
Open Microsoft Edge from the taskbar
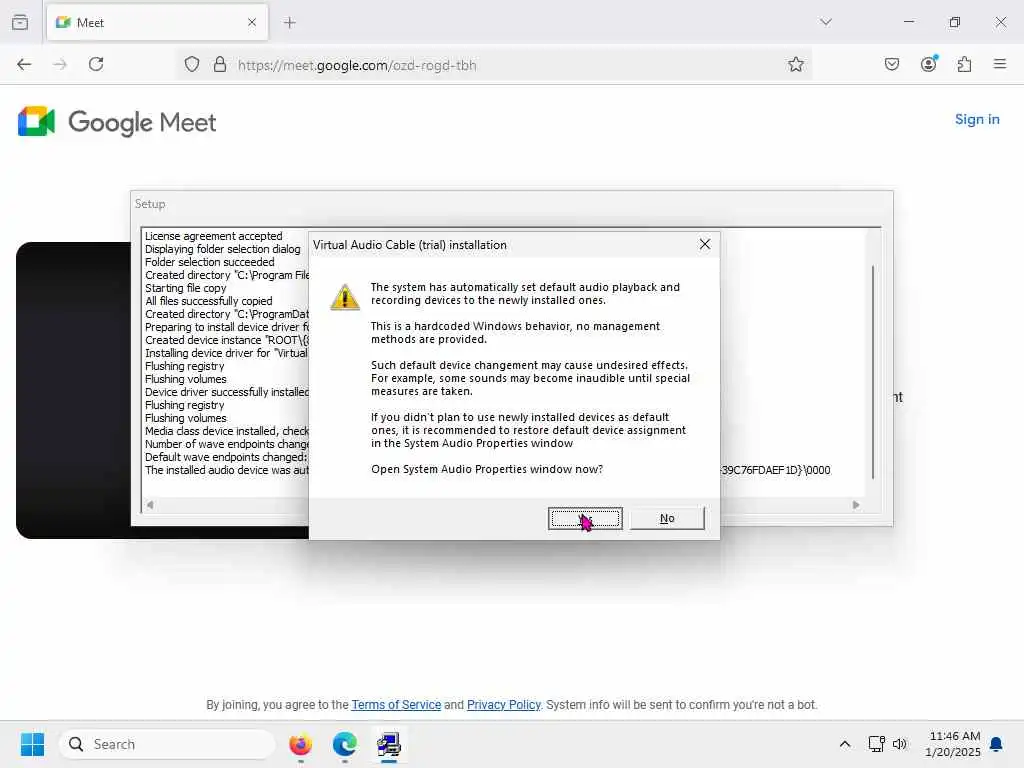click(344, 744)
